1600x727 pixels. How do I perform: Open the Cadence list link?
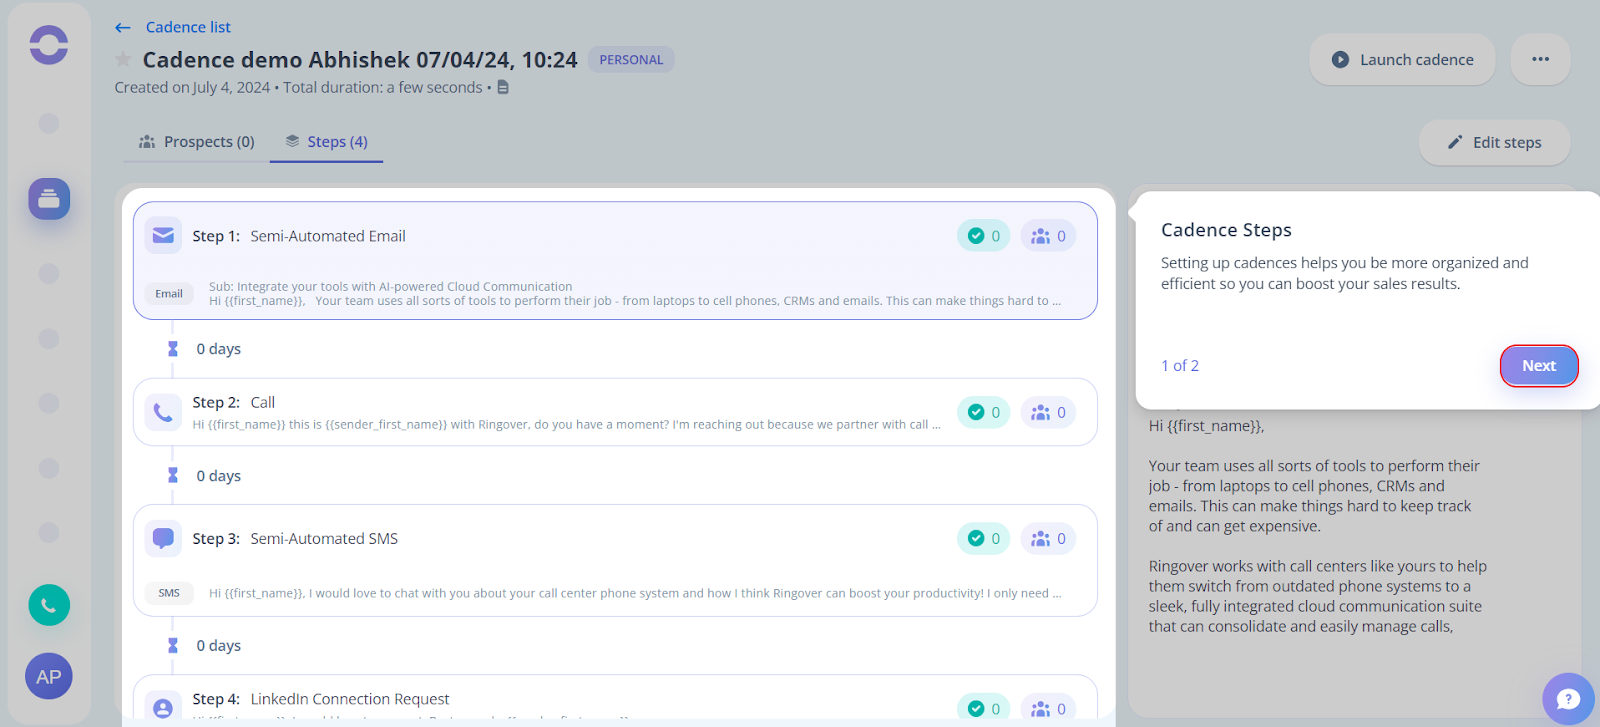click(x=188, y=27)
